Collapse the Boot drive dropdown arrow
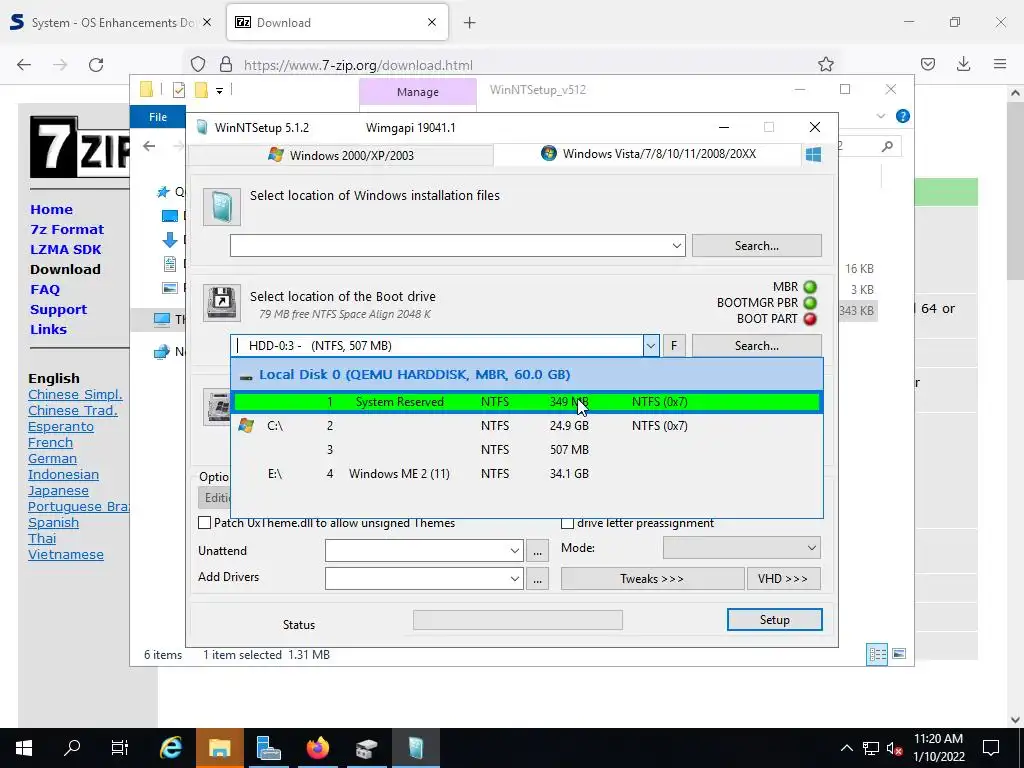Image resolution: width=1024 pixels, height=768 pixels. point(650,345)
